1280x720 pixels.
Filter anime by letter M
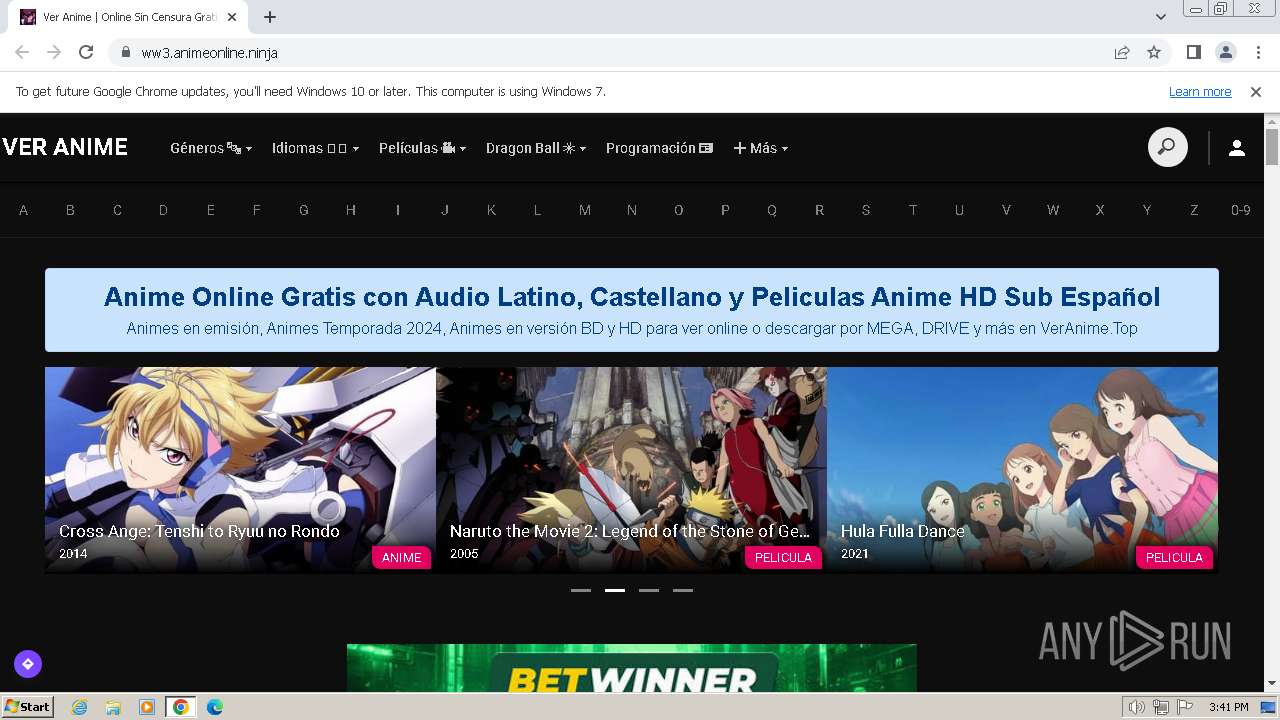pyautogui.click(x=585, y=210)
